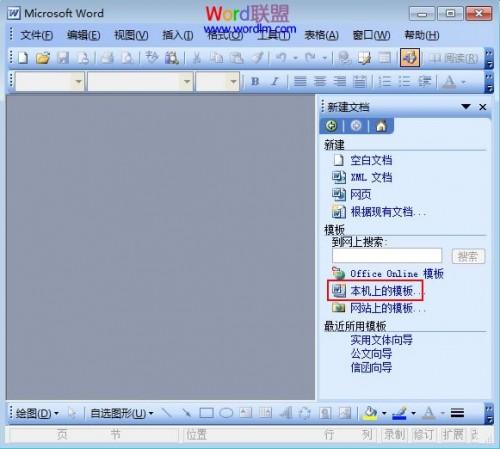Click the 网站上的模板 link
The width and height of the screenshot is (500, 449).
[387, 308]
